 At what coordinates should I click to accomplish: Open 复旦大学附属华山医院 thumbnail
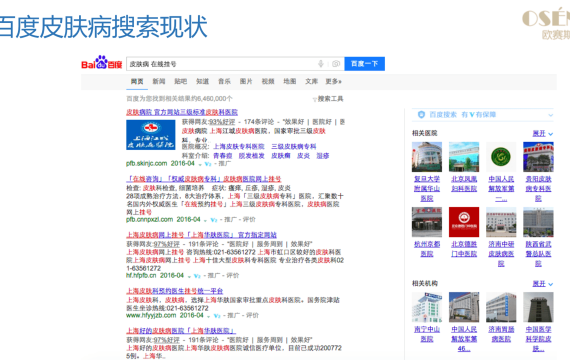click(427, 157)
